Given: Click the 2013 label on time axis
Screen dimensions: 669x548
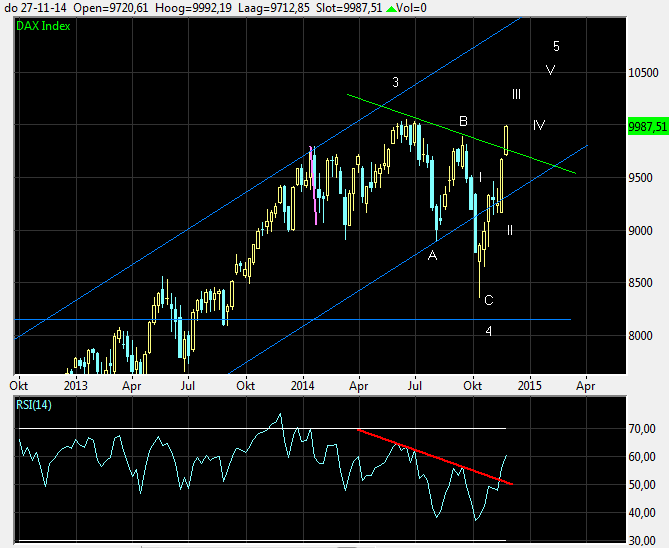Looking at the screenshot, I should pos(76,383).
